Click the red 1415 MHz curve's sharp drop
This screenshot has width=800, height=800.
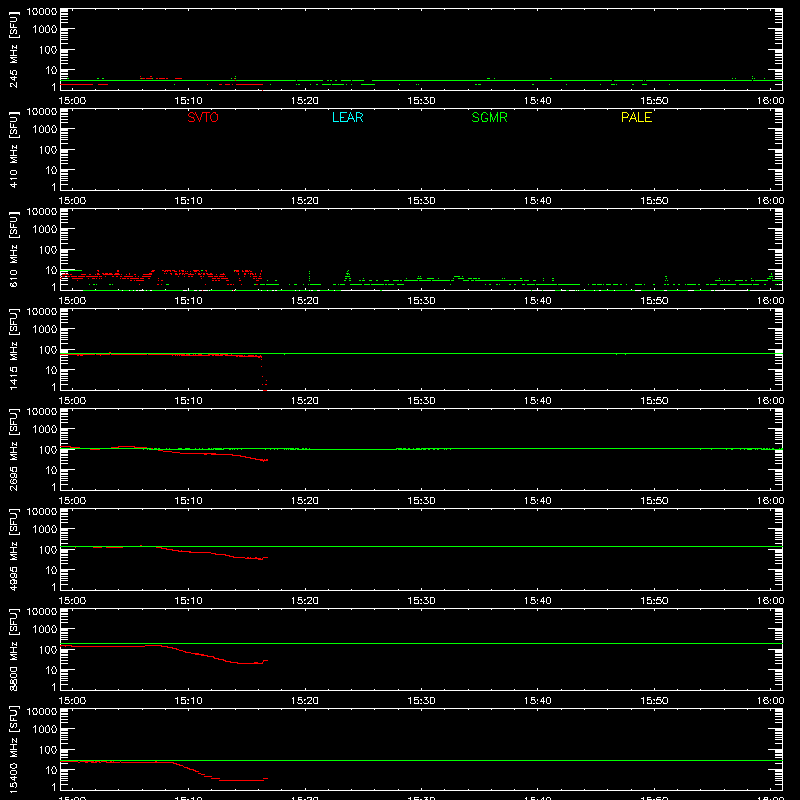(x=263, y=372)
